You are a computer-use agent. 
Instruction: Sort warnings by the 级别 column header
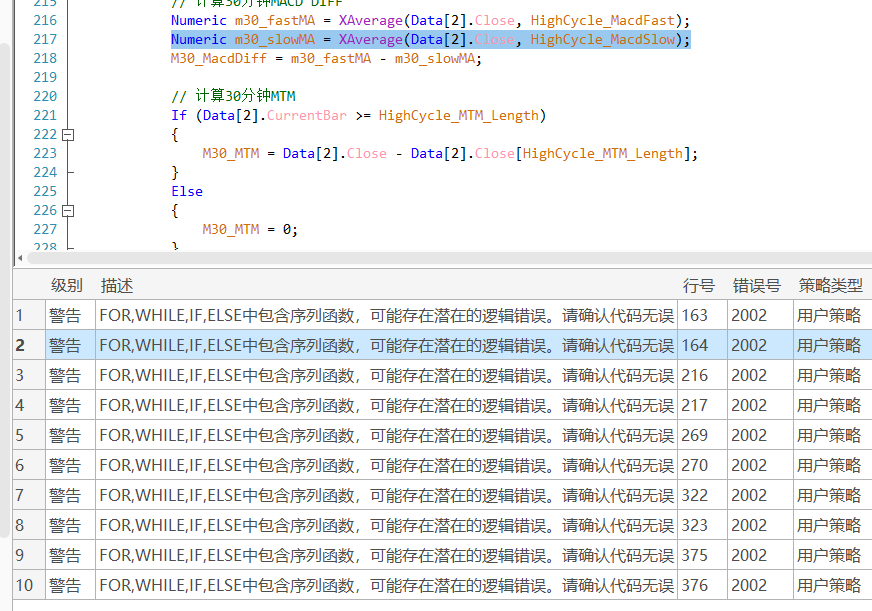[x=67, y=286]
